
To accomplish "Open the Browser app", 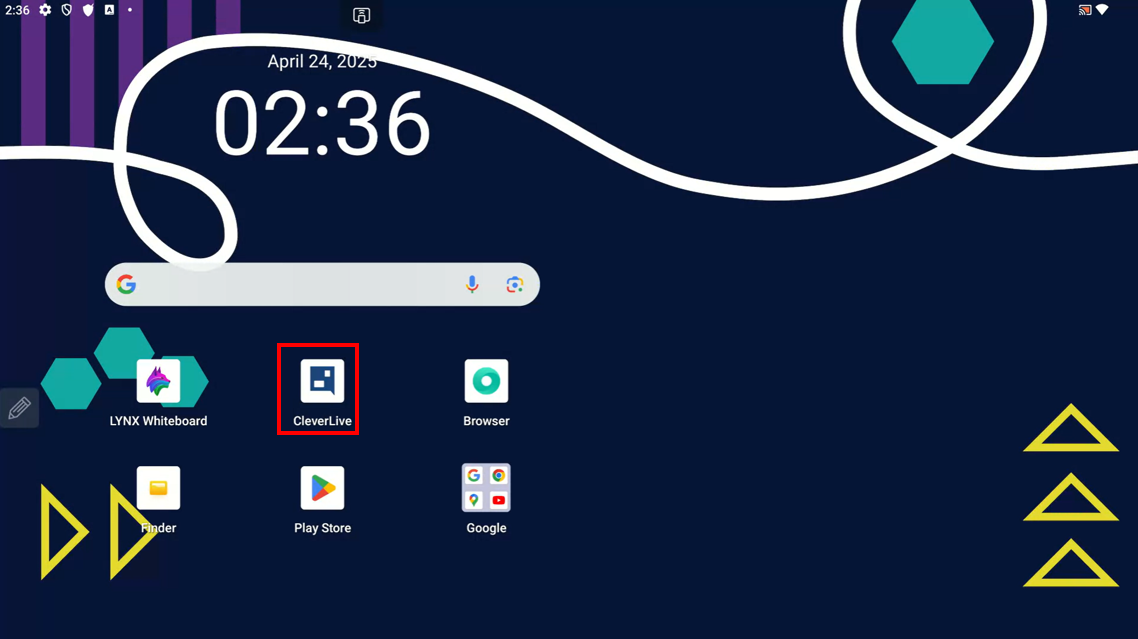I will click(x=486, y=381).
